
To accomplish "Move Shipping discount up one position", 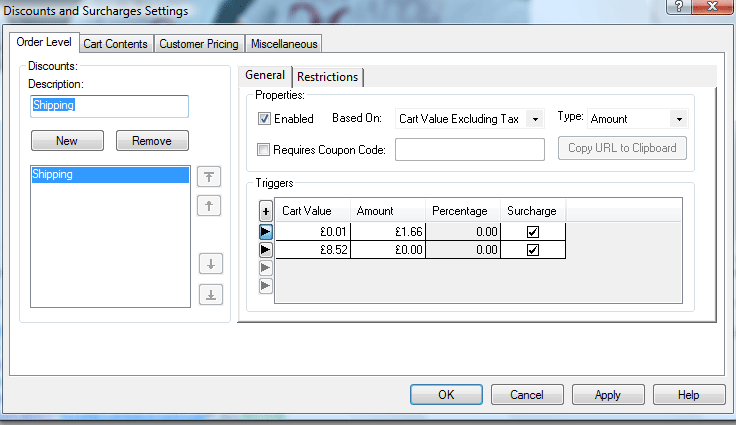I will point(210,206).
